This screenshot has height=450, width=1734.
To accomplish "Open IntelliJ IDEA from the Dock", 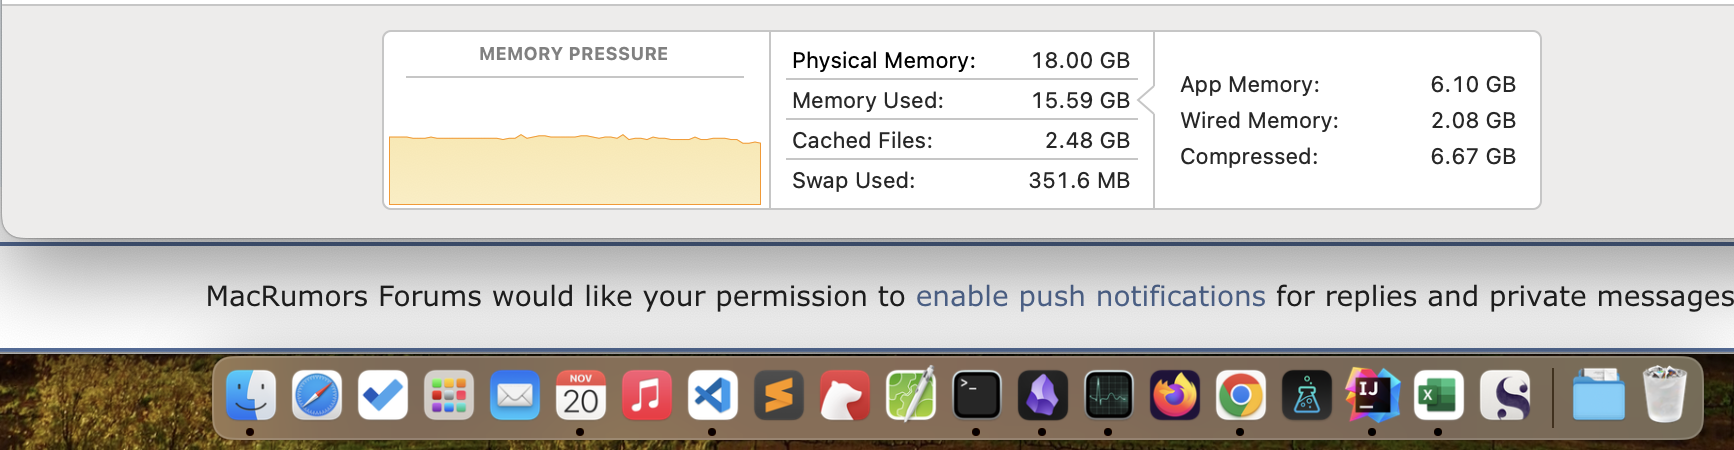I will (x=1372, y=396).
